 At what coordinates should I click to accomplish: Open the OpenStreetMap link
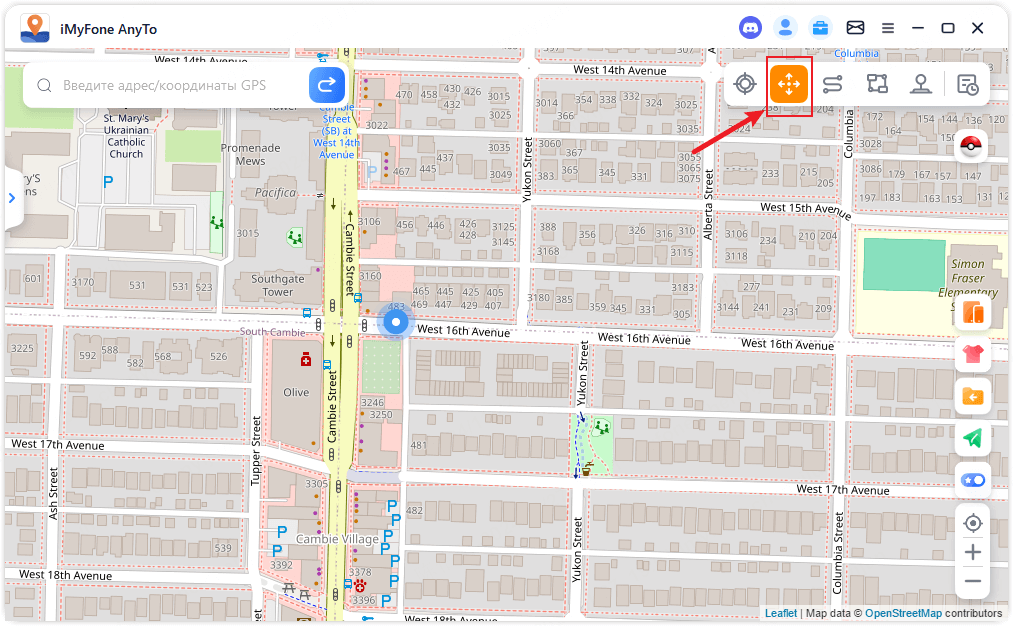click(x=903, y=613)
